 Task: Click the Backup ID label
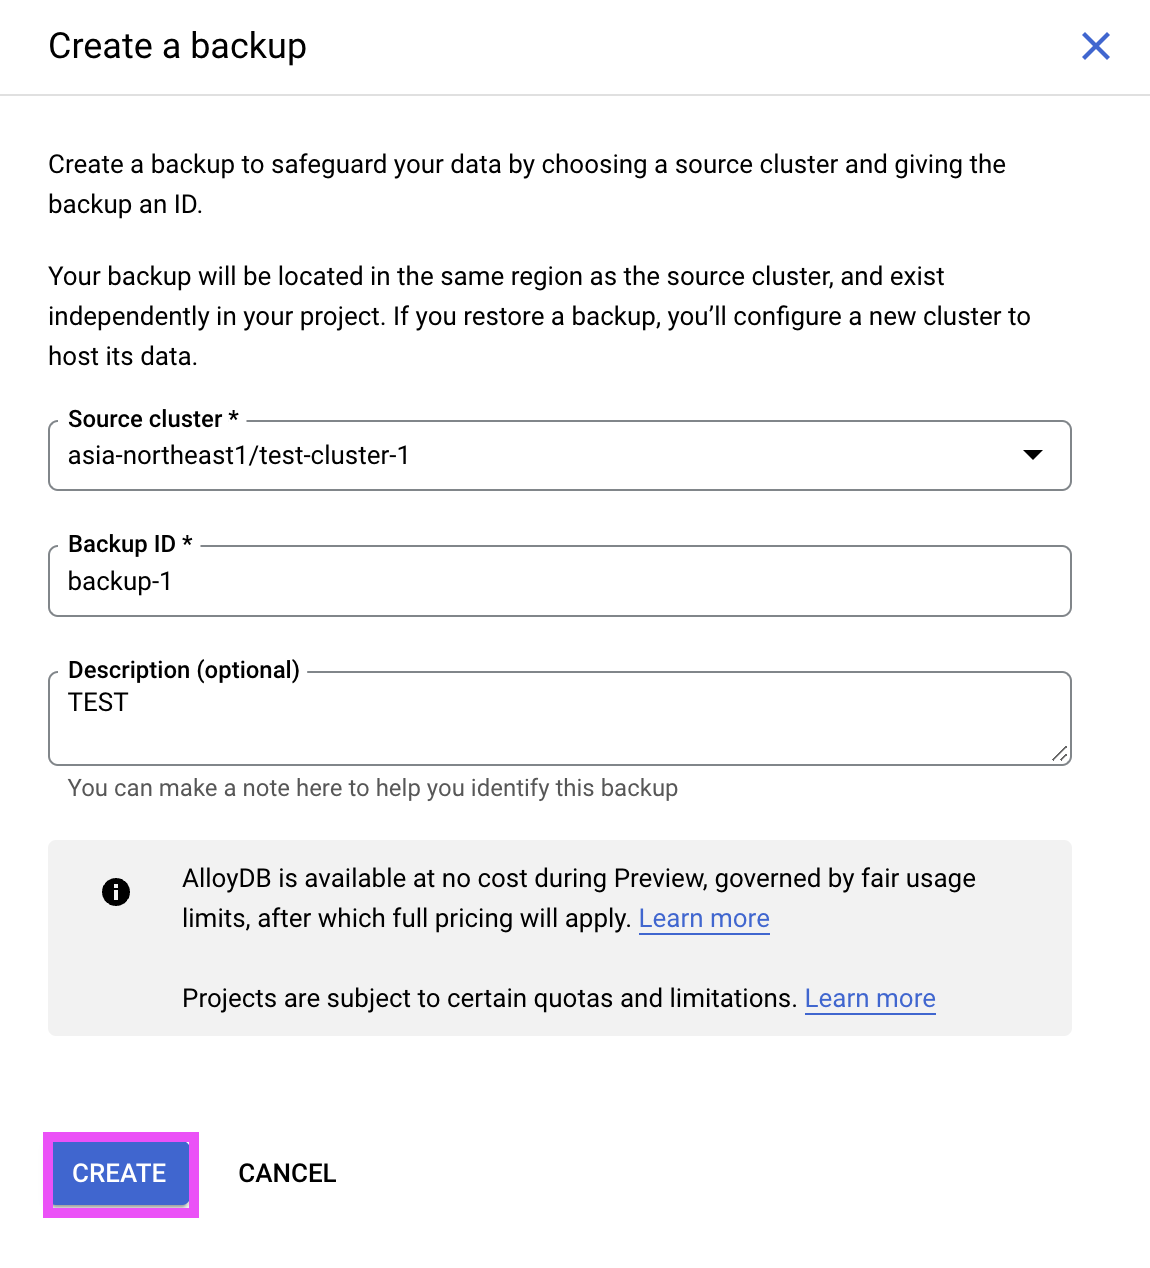[x=128, y=543]
